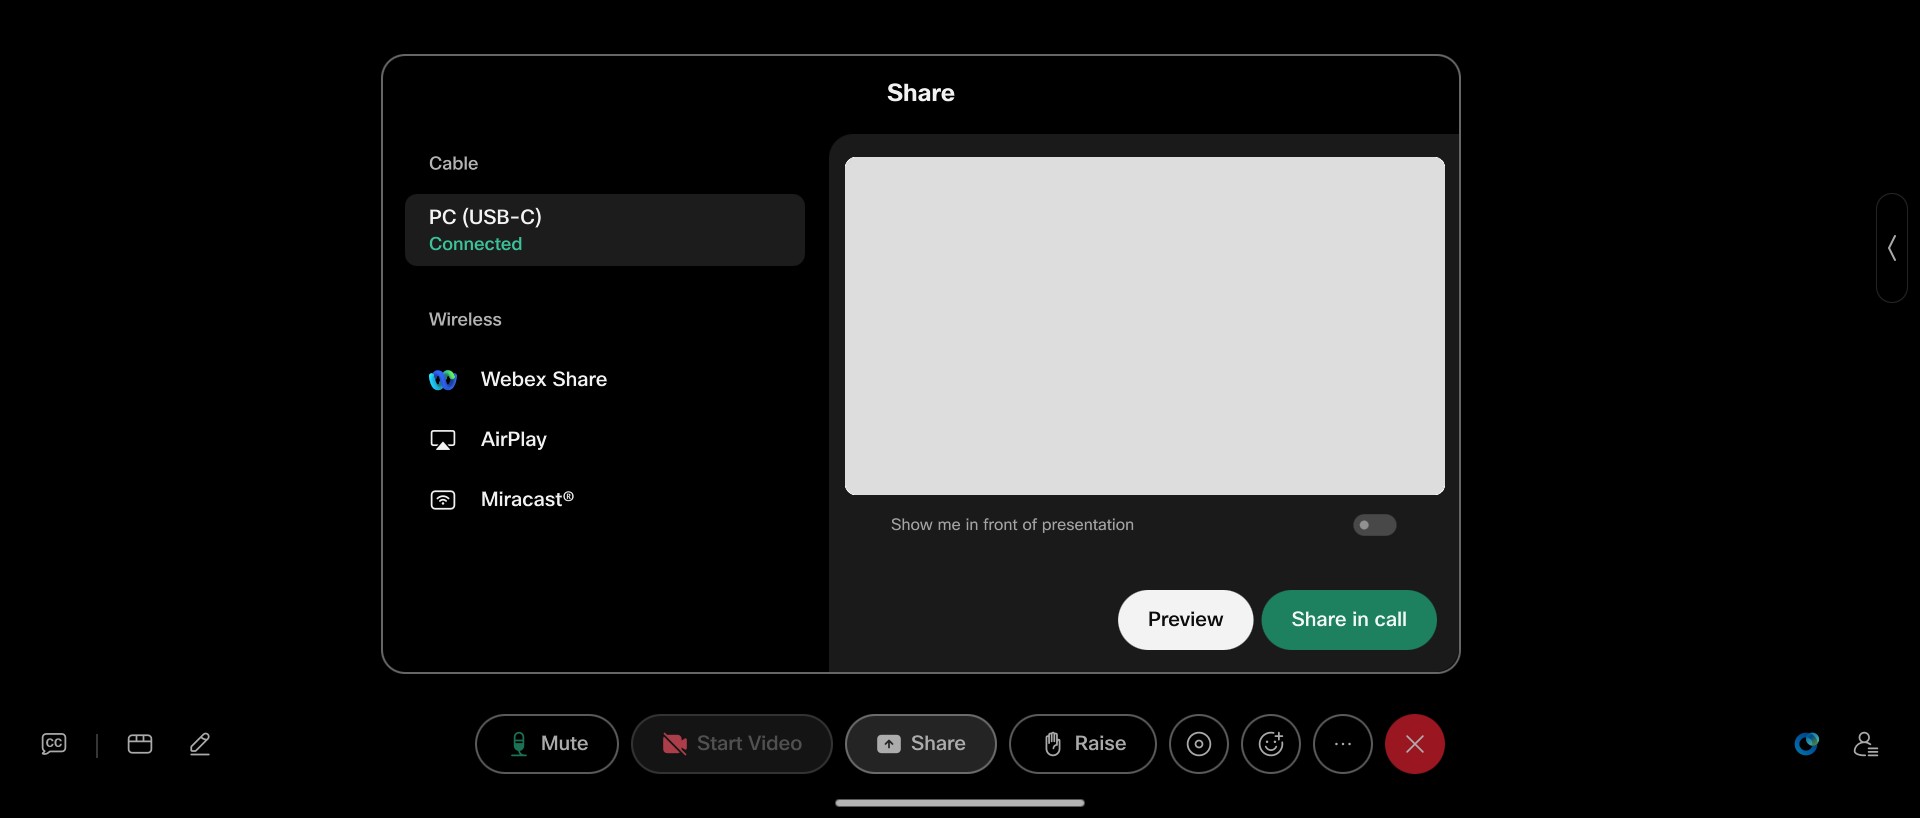Expand side panel chevron handle
The width and height of the screenshot is (1920, 818).
tap(1892, 248)
